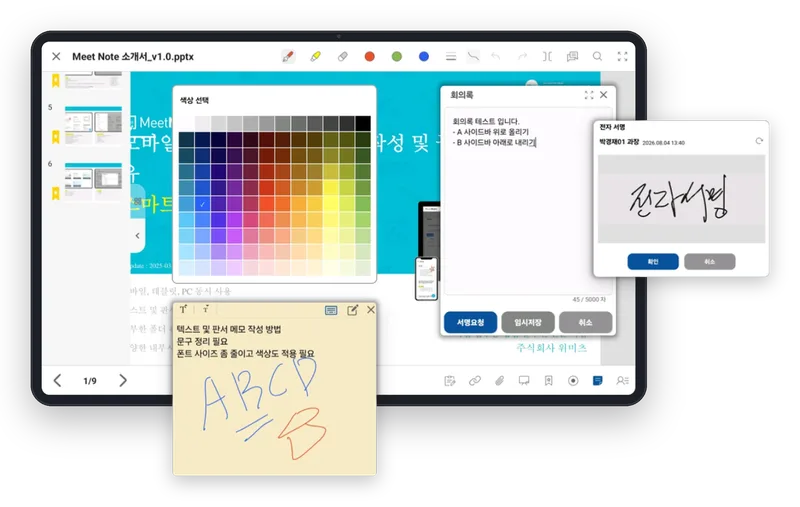Click the 1/9 page indicator

[x=90, y=381]
